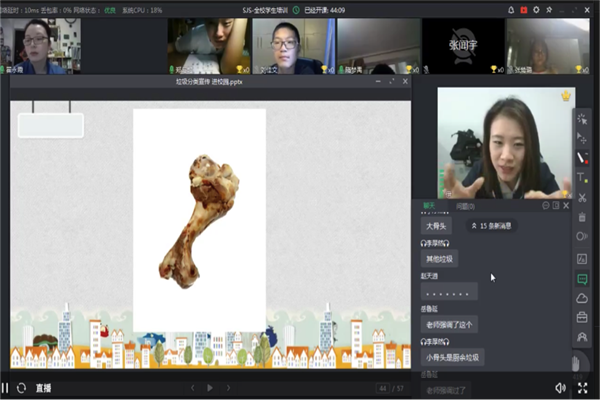This screenshot has height=400, width=600.
Task: Click the slide play button
Action: point(210,388)
